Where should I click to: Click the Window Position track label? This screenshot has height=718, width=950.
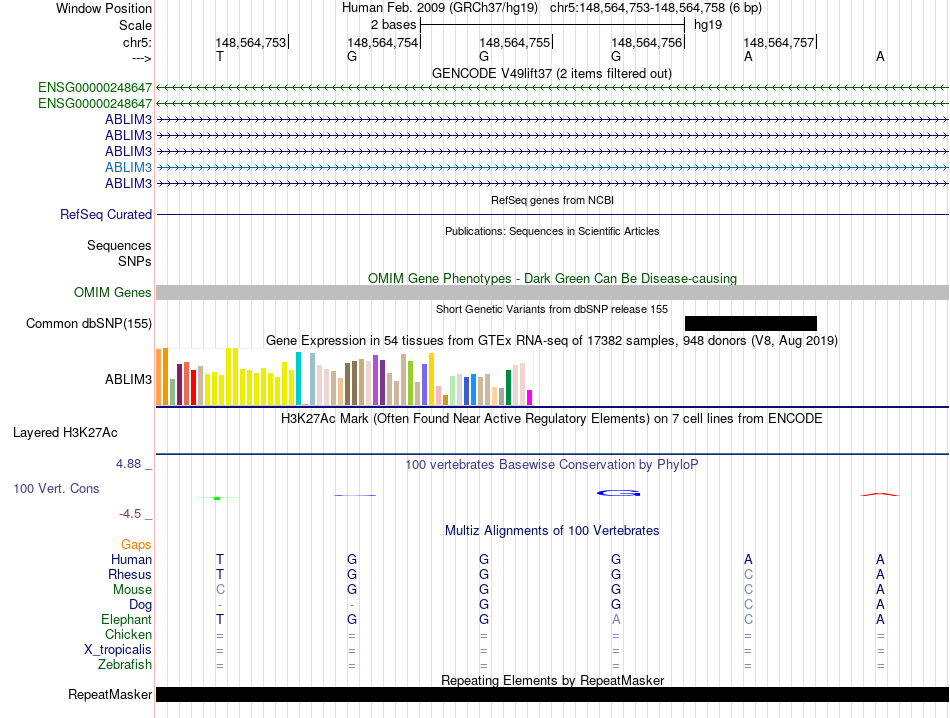pos(104,8)
